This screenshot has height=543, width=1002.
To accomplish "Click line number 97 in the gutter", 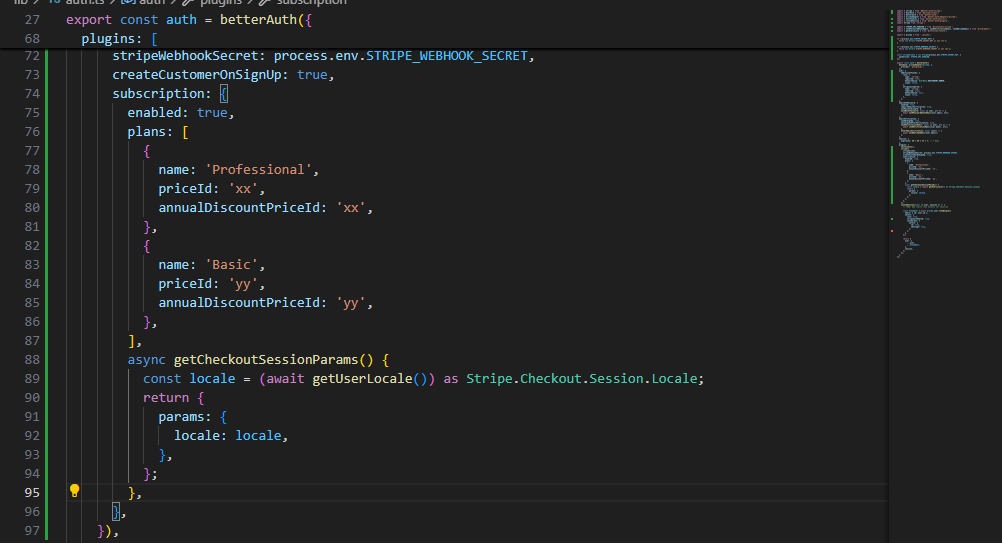I will (32, 532).
